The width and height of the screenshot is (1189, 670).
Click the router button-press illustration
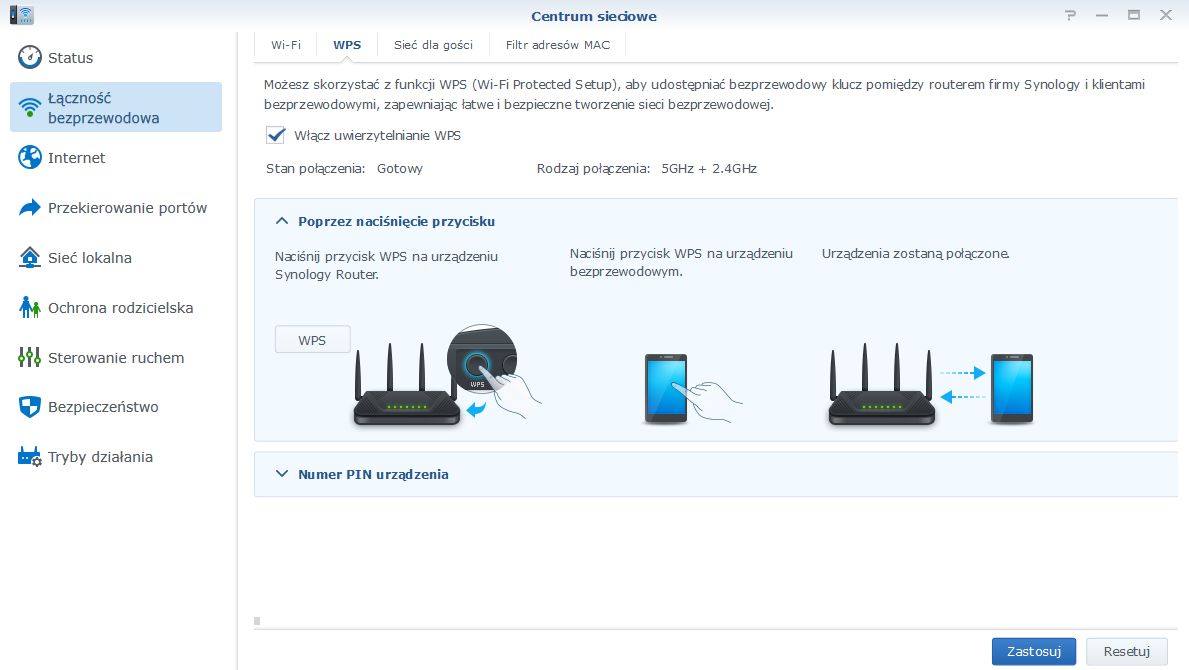(447, 374)
